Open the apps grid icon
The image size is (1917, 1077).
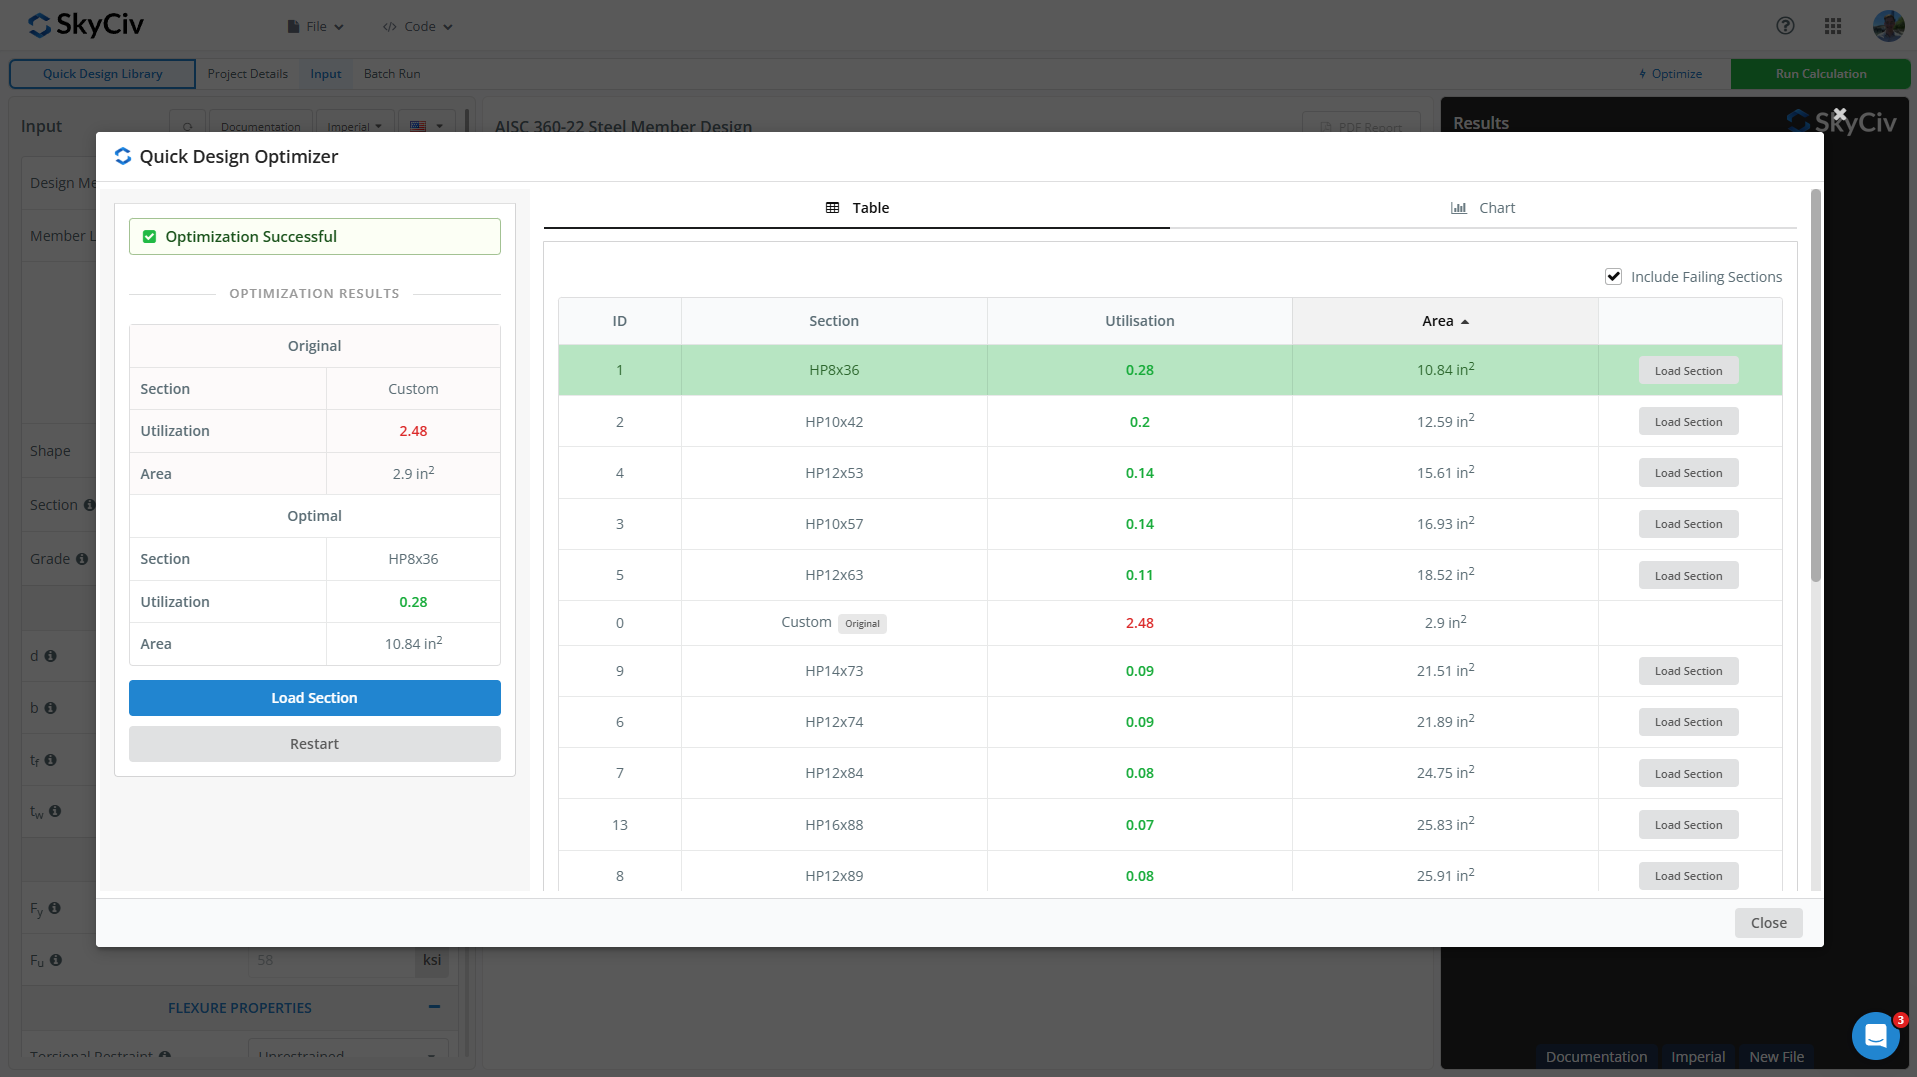point(1833,26)
